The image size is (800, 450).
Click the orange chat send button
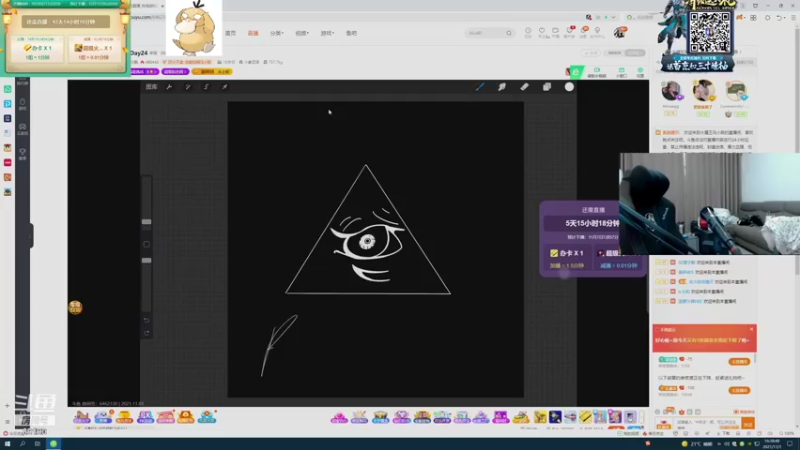[748, 424]
